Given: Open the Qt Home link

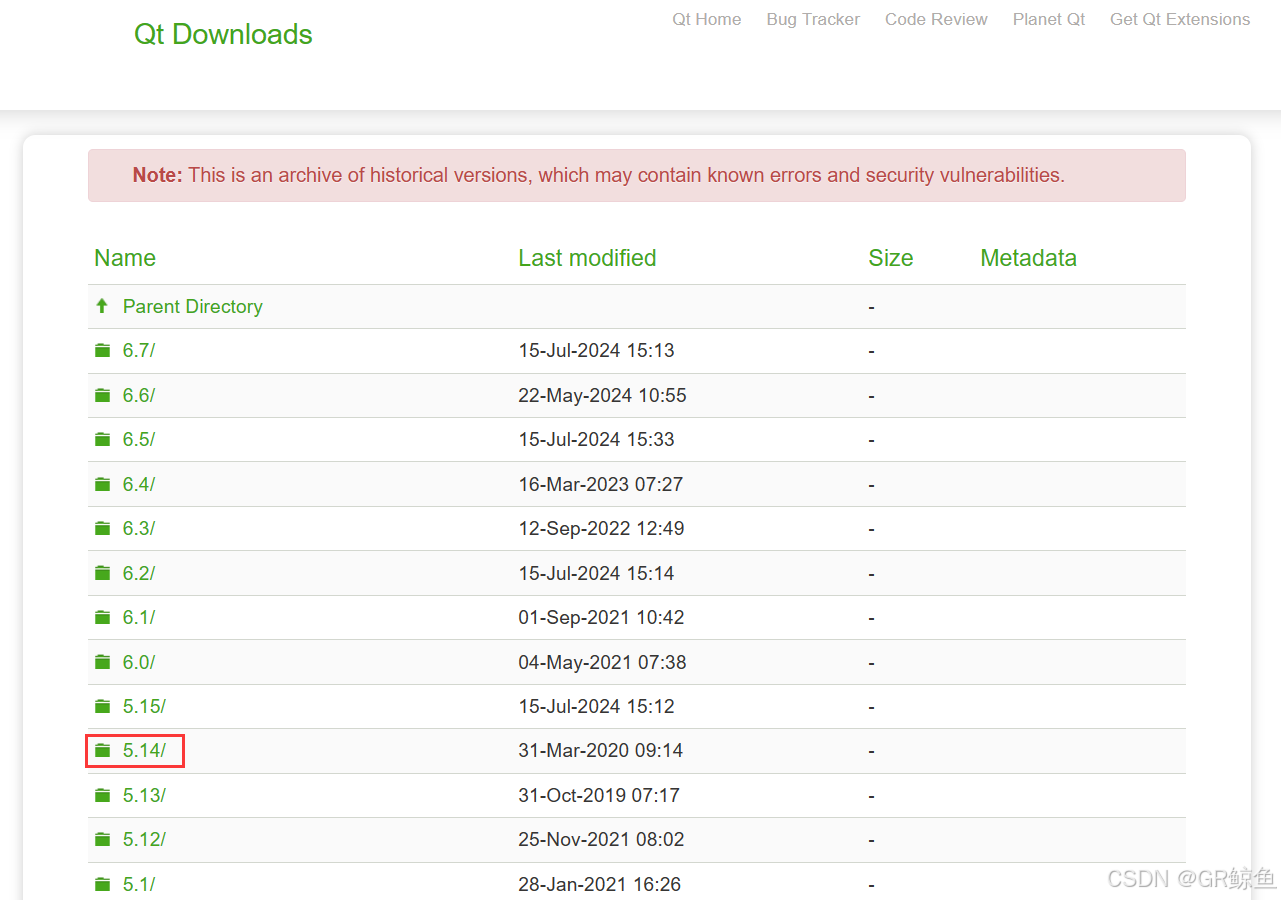Looking at the screenshot, I should click(x=707, y=19).
